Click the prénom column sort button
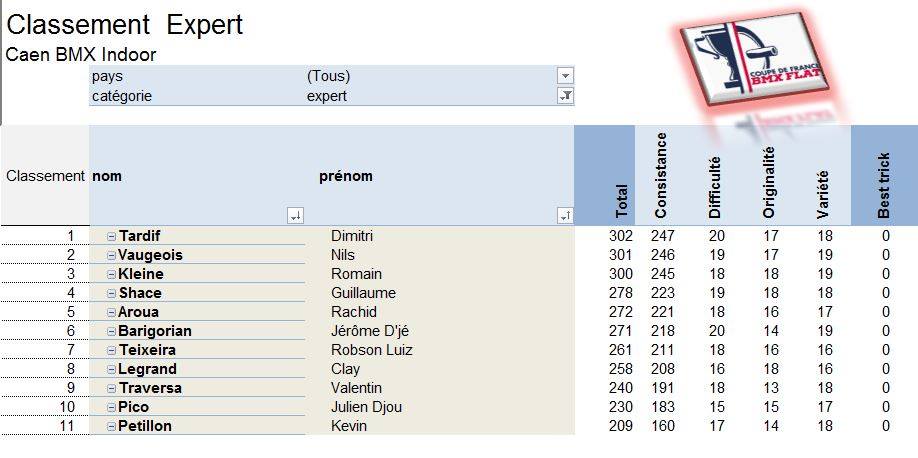Viewport: 918px width, 458px height. pyautogui.click(x=565, y=216)
